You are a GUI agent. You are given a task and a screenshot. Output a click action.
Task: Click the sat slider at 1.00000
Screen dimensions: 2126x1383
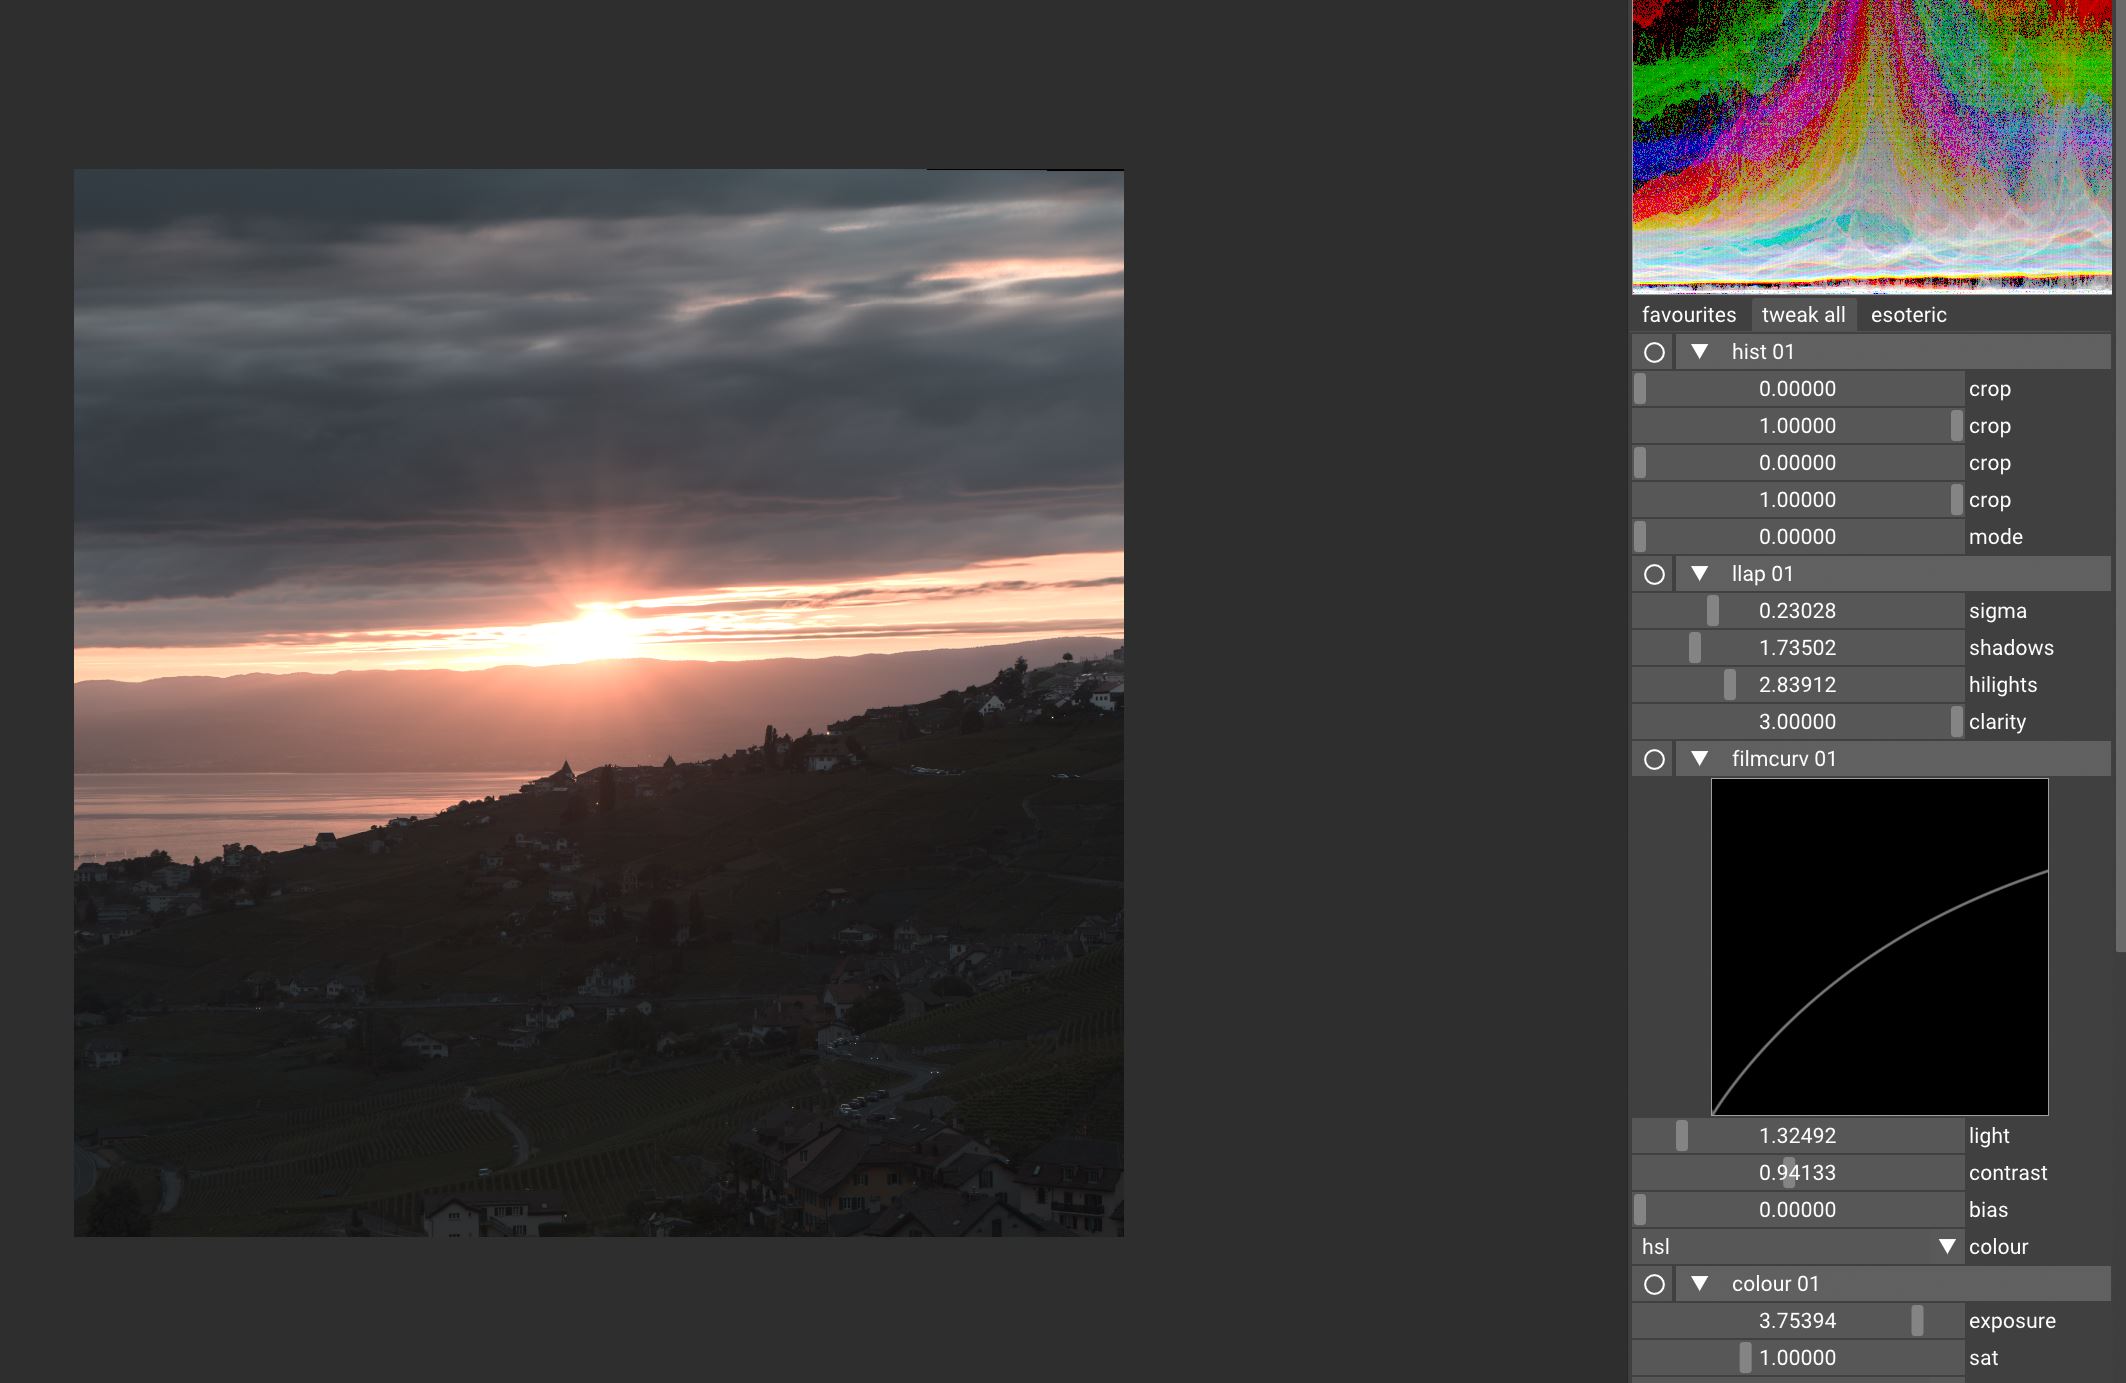coord(1798,1358)
